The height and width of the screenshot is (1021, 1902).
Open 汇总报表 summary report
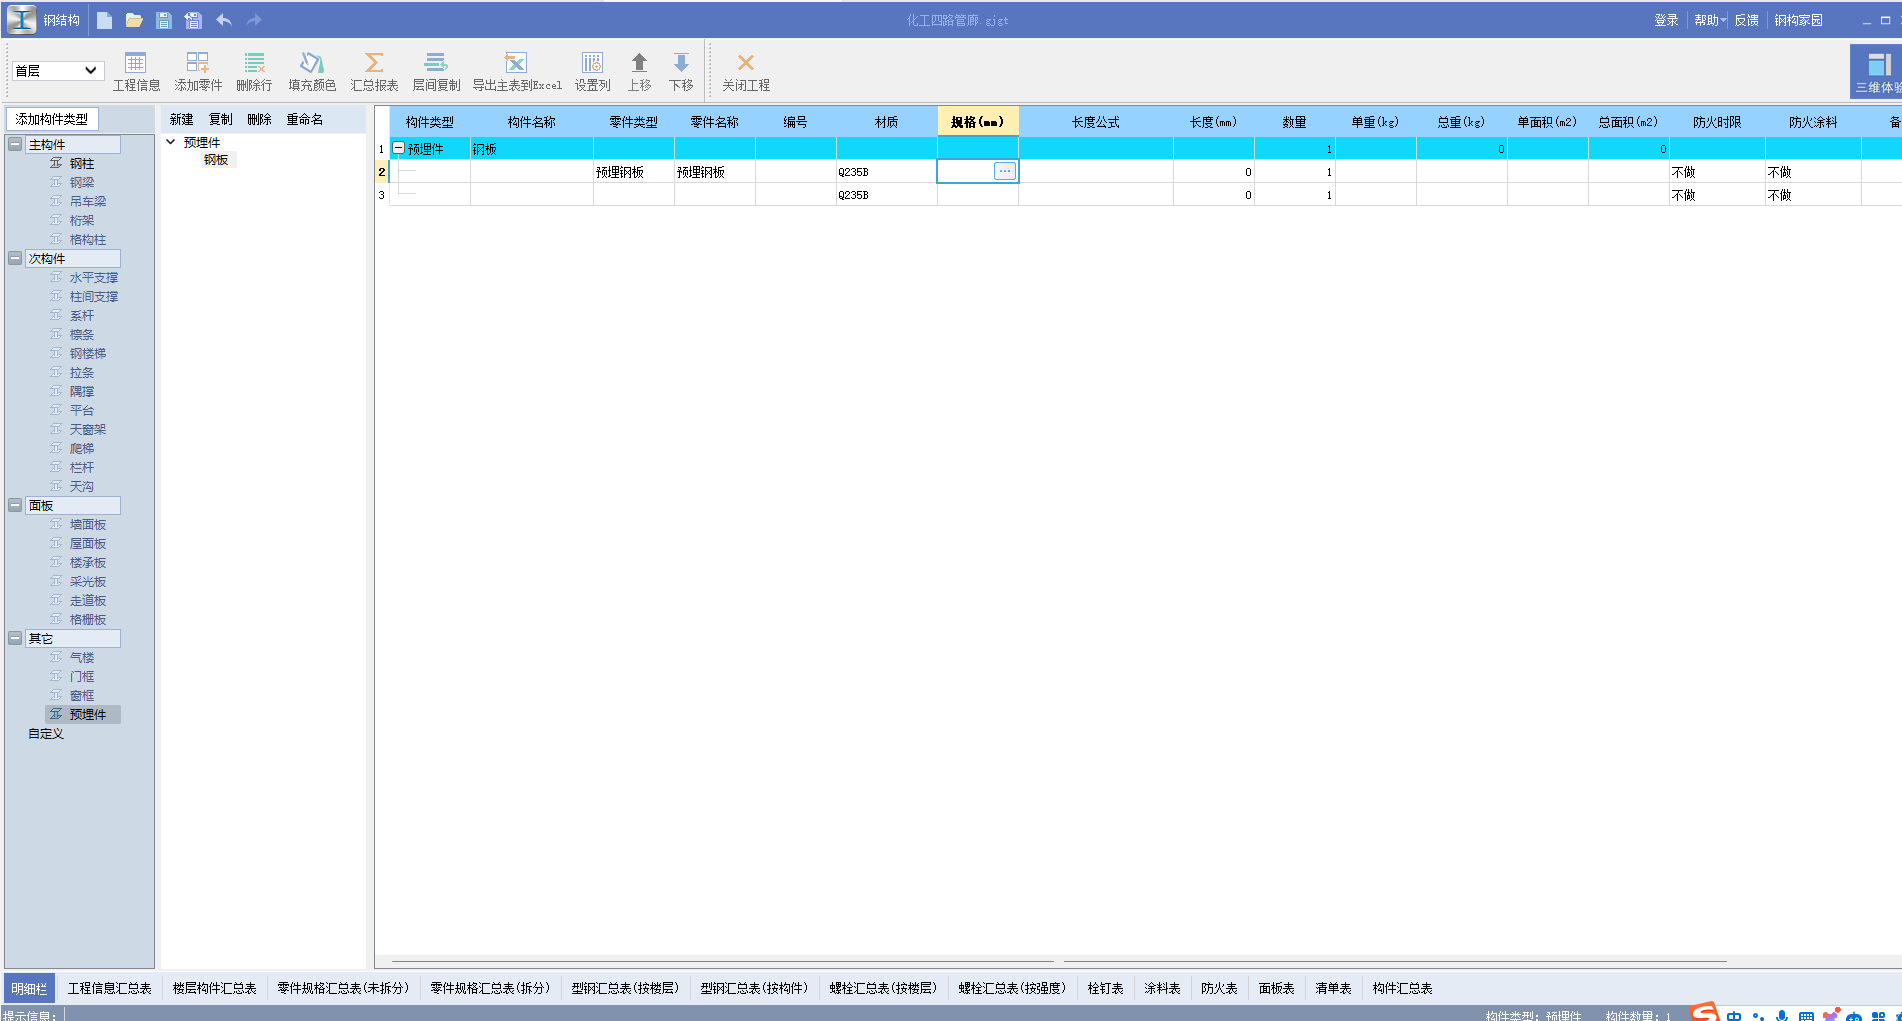point(374,72)
